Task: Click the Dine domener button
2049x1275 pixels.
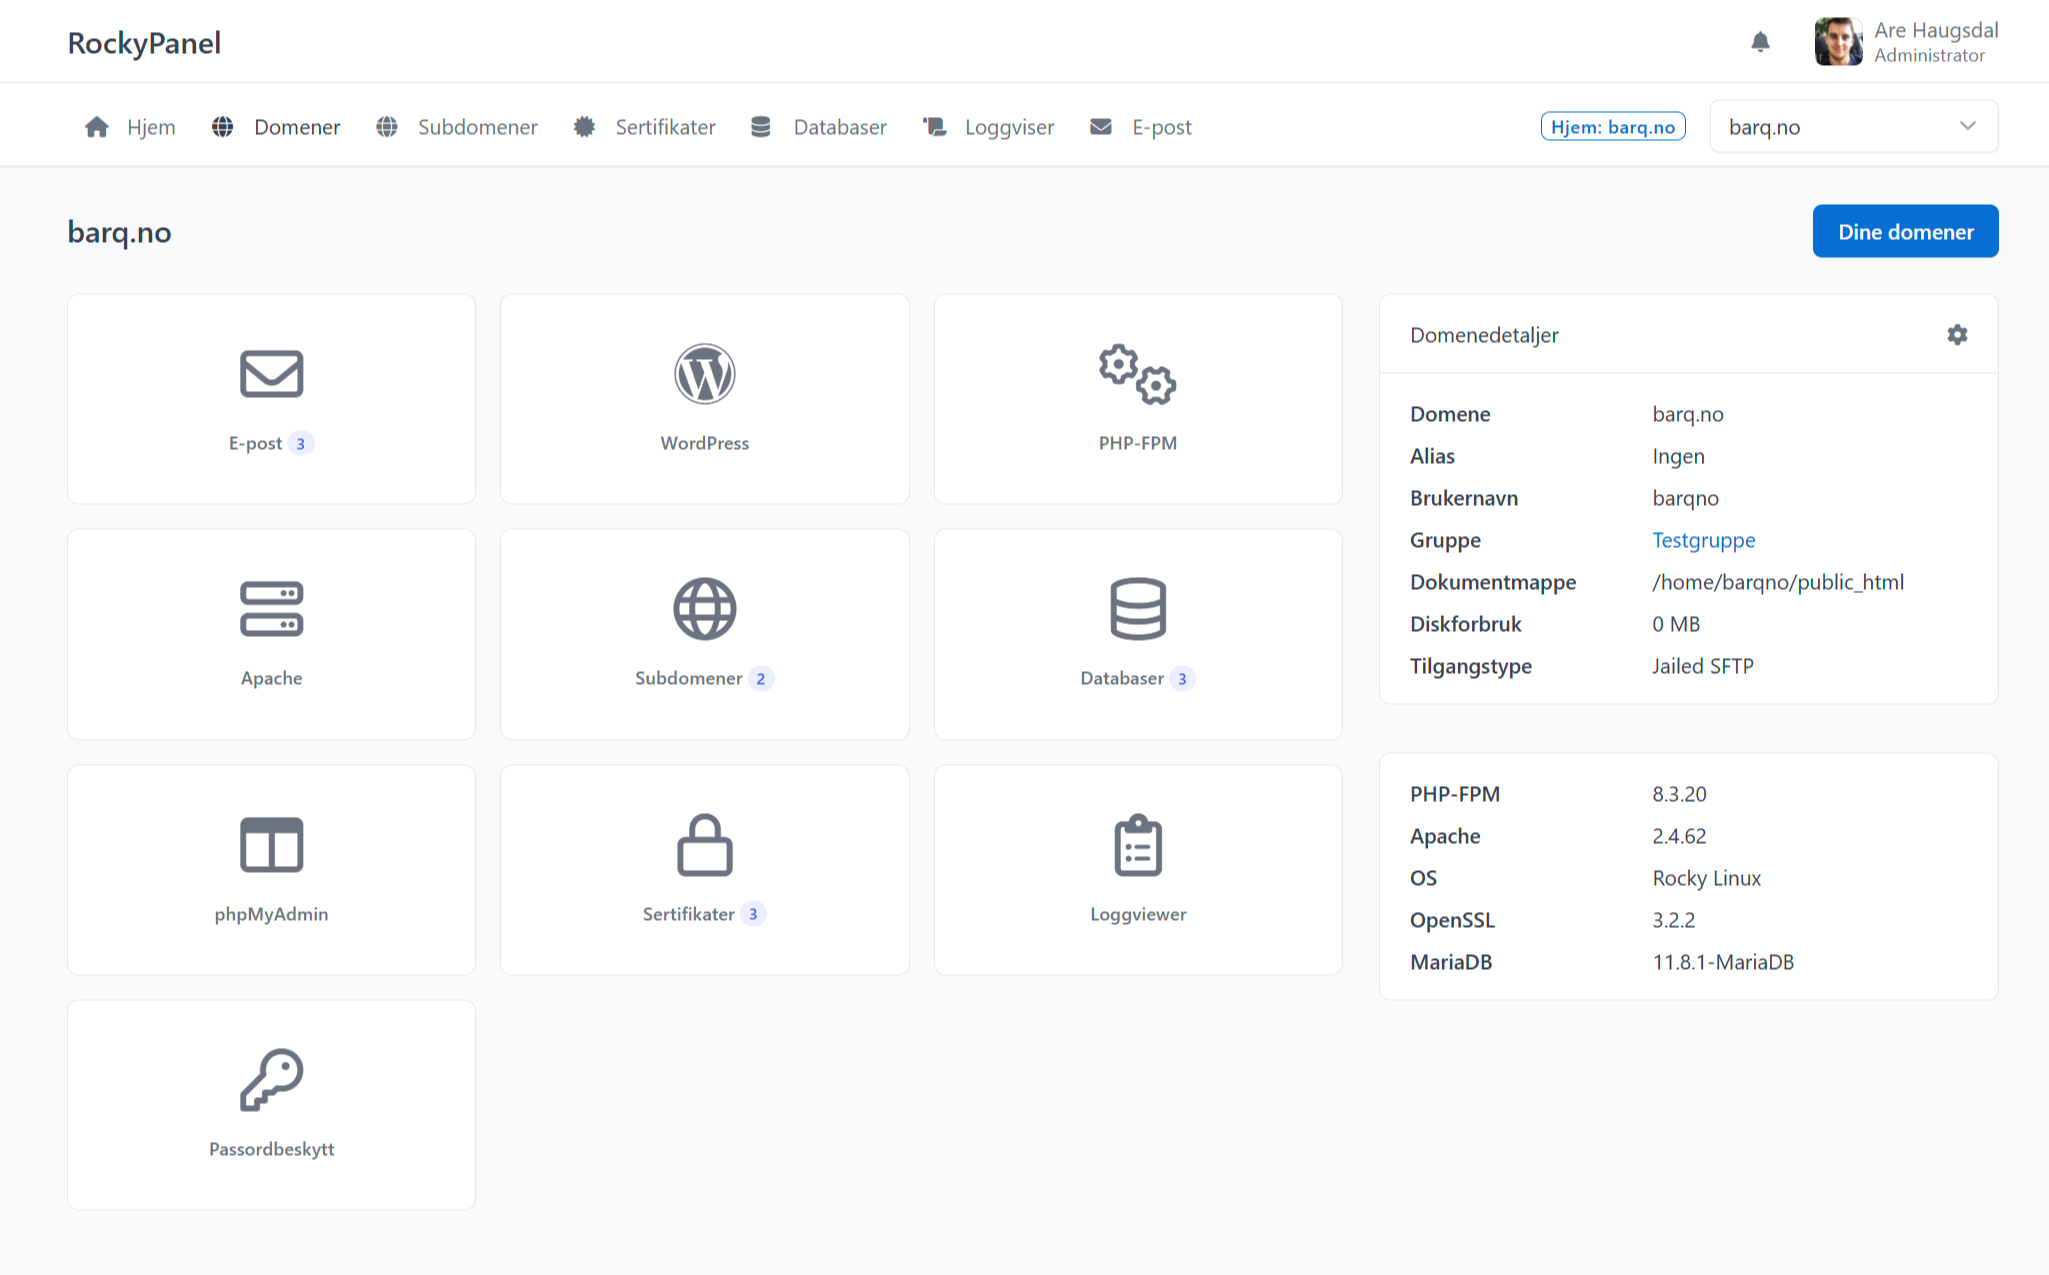Action: point(1904,232)
